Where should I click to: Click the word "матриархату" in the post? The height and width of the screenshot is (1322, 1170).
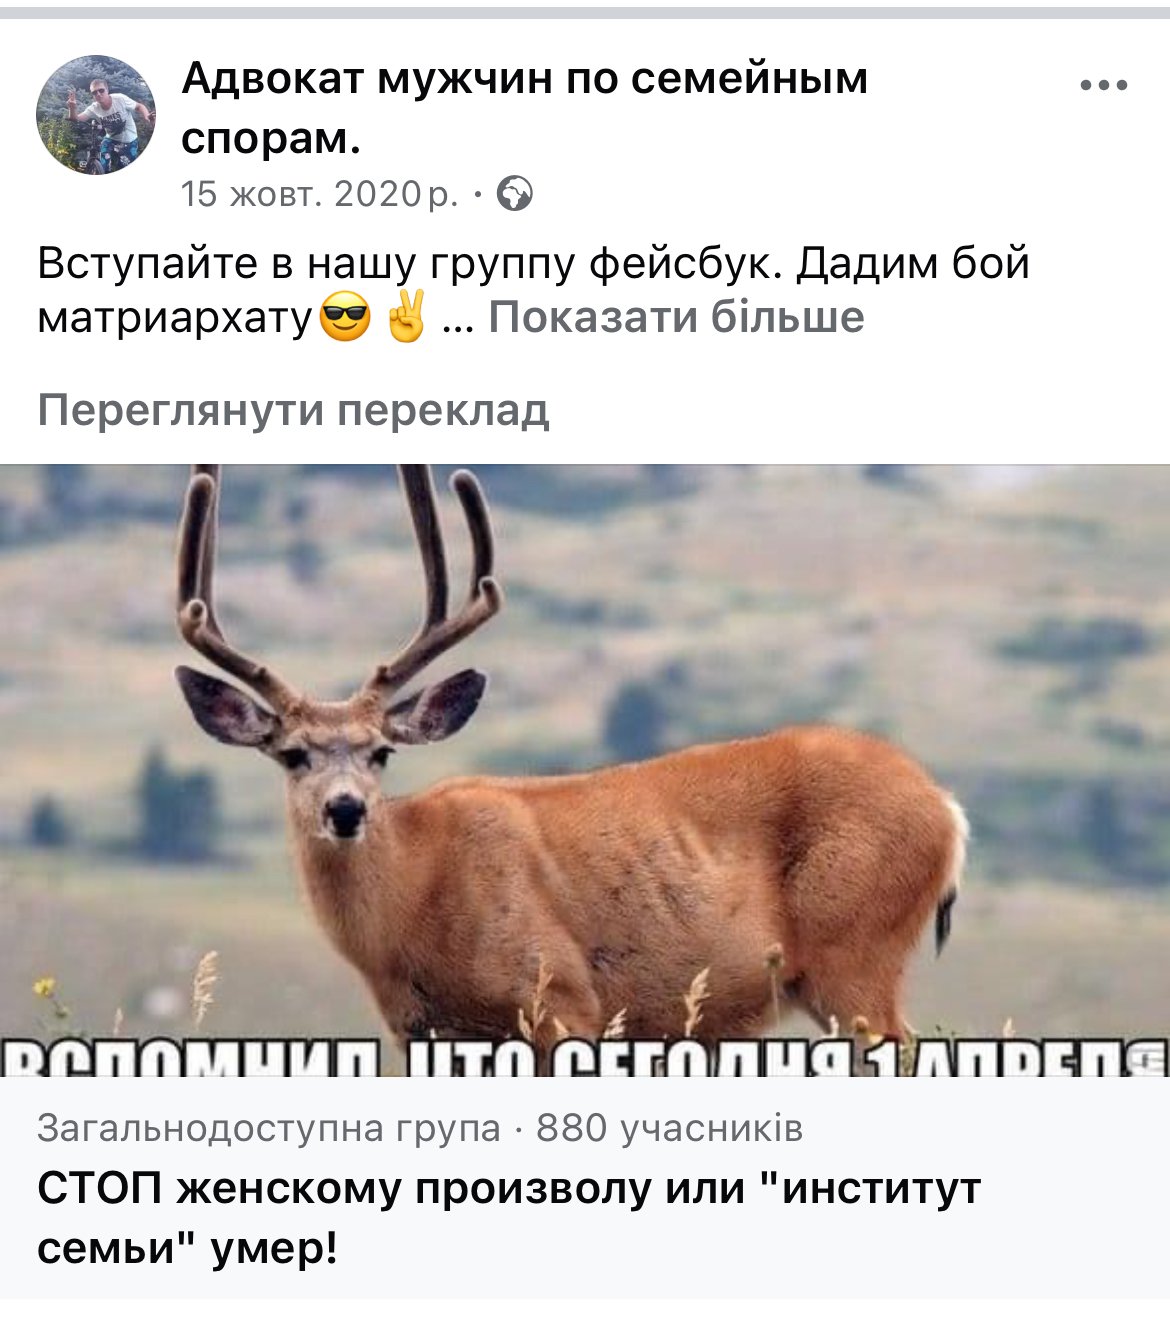click(x=176, y=318)
